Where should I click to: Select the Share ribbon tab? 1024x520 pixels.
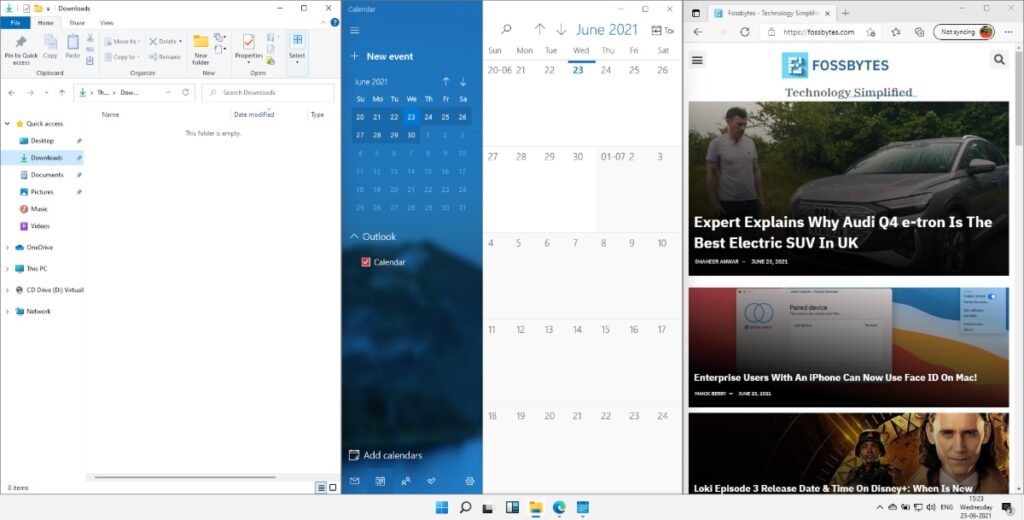[77, 23]
